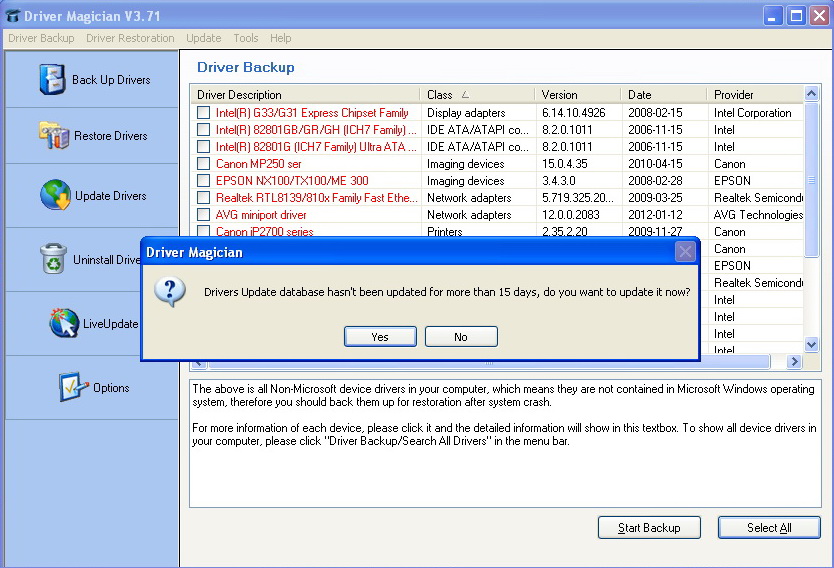This screenshot has width=834, height=568.
Task: Click the information textbox below the list
Action: point(505,443)
